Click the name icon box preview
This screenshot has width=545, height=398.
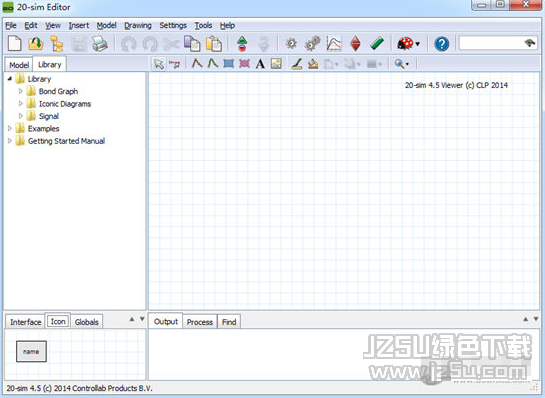click(31, 351)
